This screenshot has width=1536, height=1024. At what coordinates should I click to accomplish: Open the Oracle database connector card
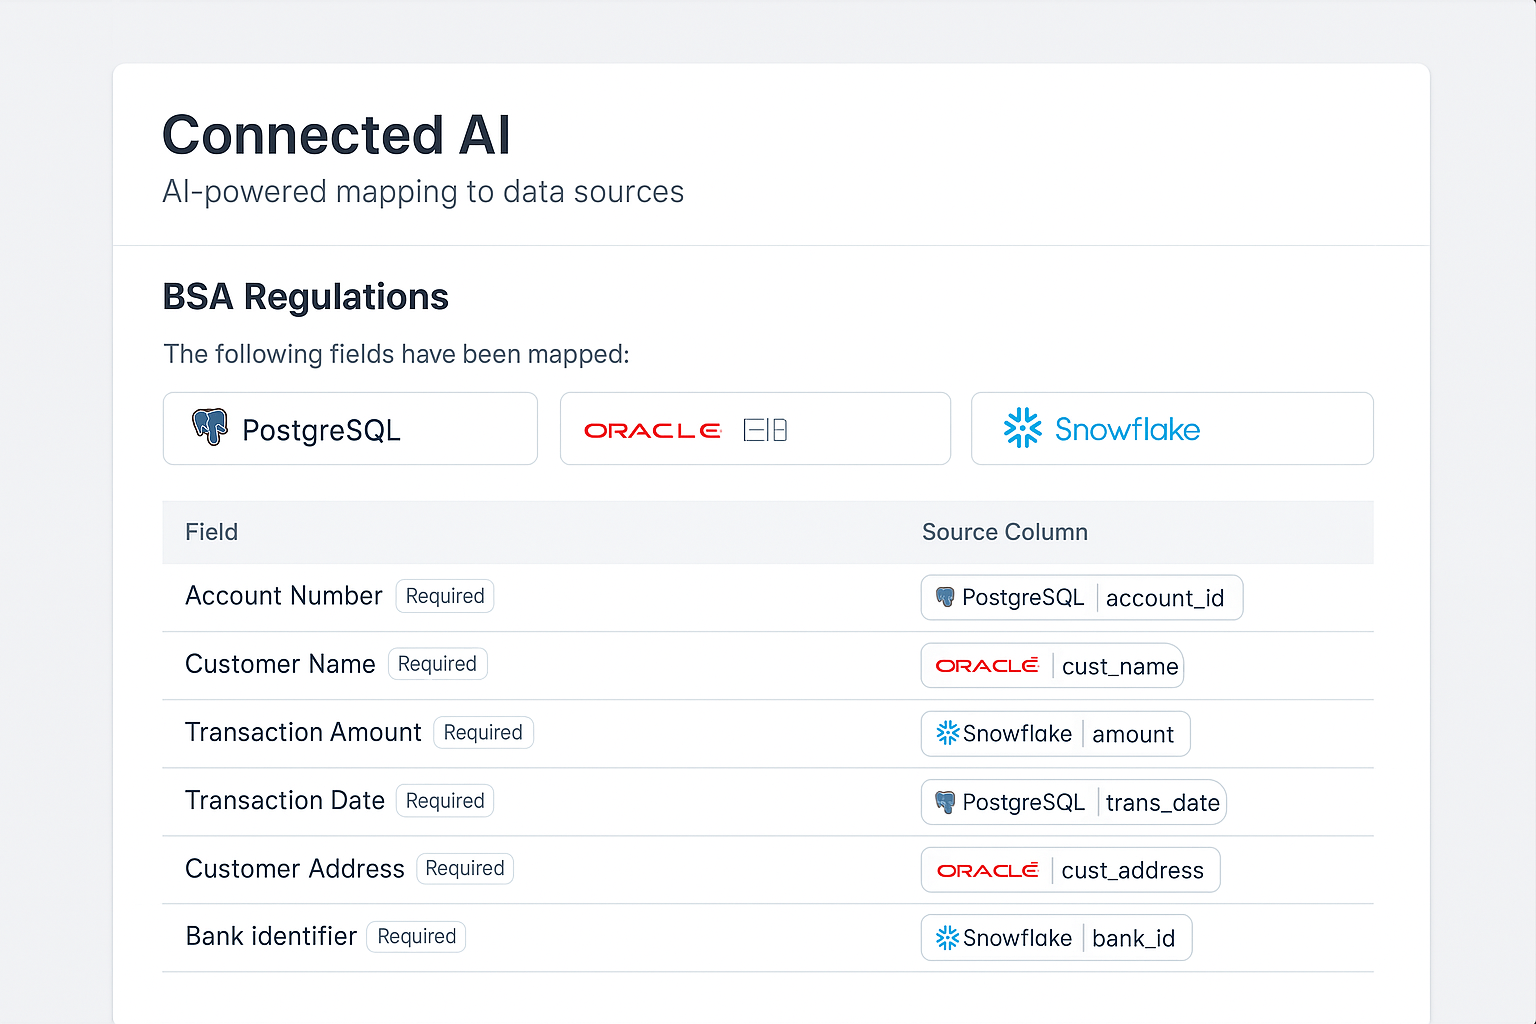[755, 428]
